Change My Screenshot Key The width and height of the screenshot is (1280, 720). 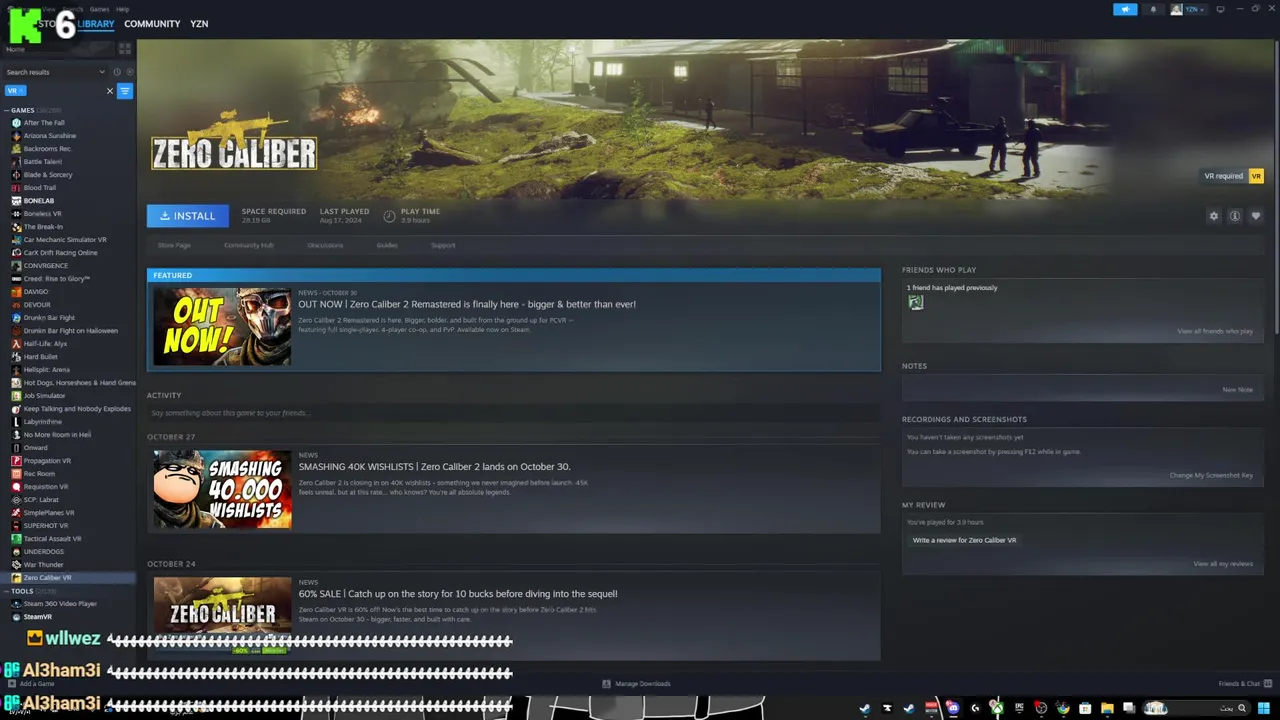pyautogui.click(x=1211, y=475)
